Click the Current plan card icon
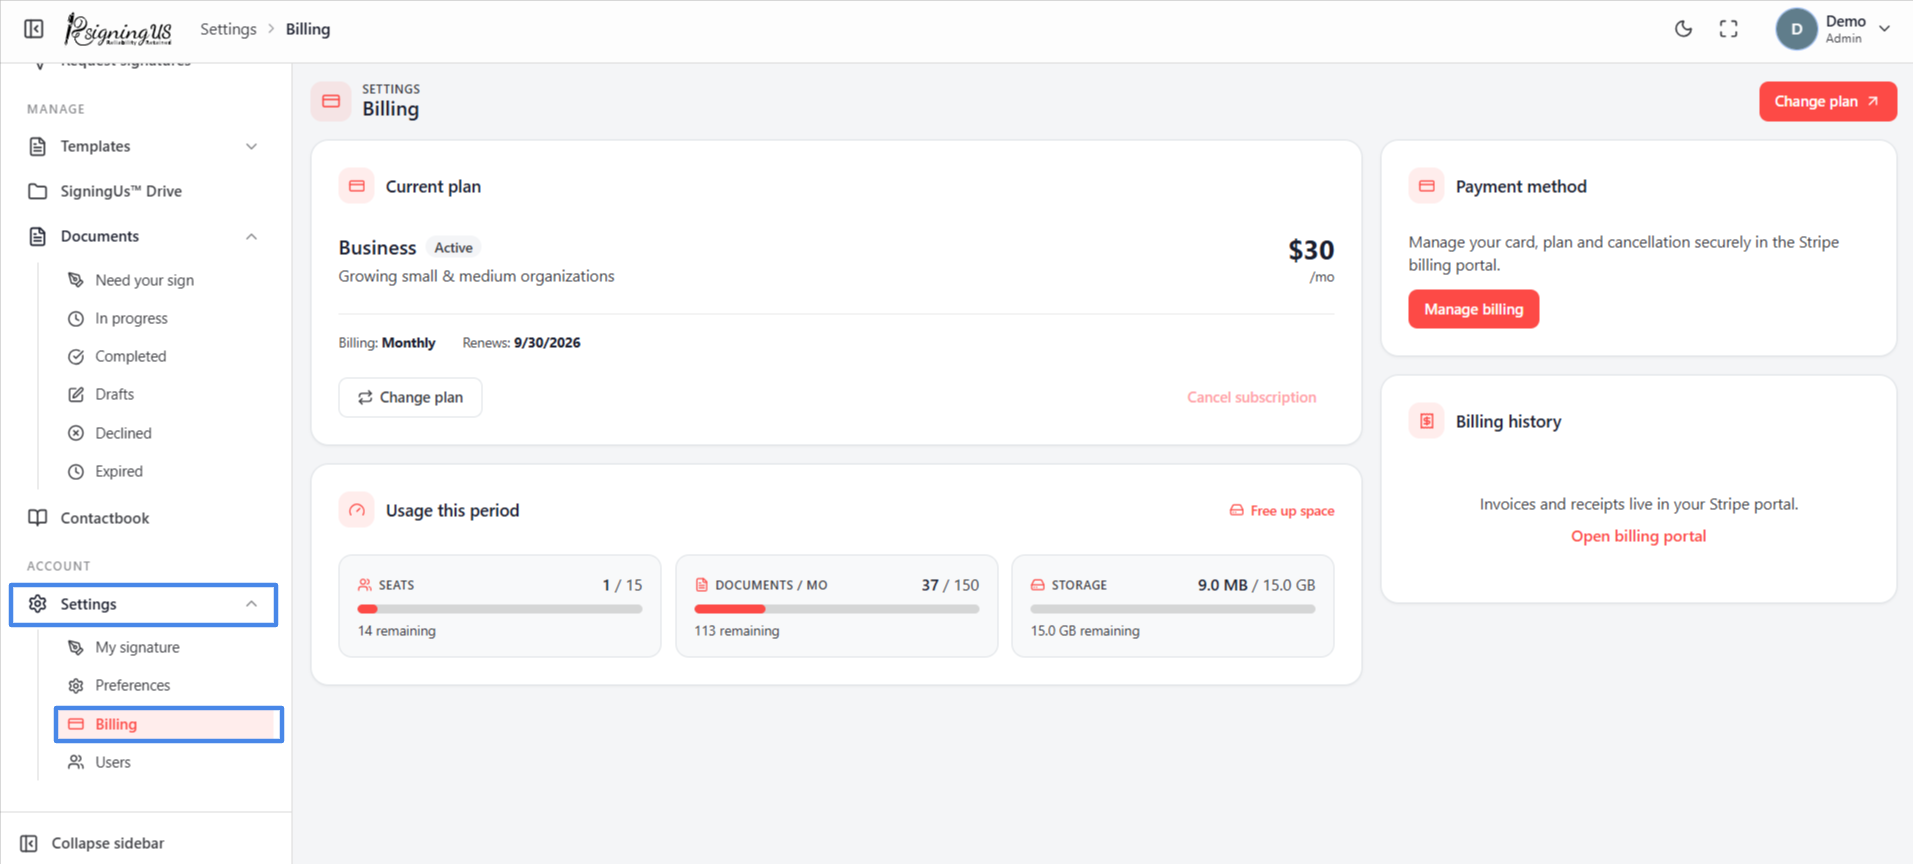This screenshot has width=1913, height=864. coord(356,186)
